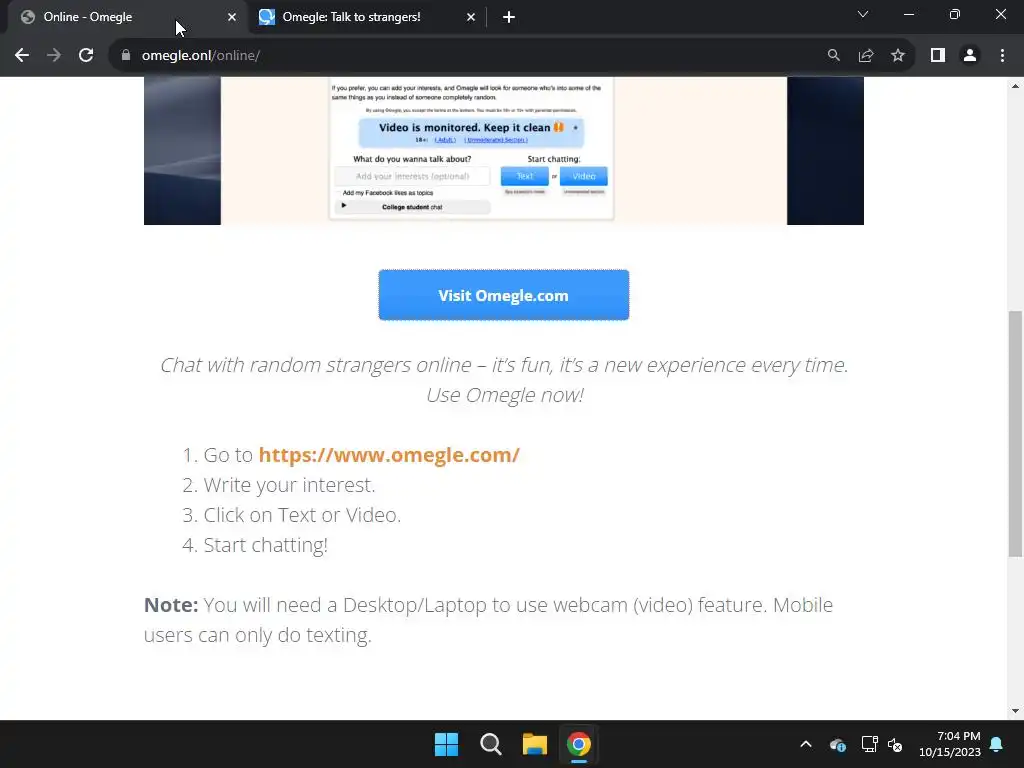
Task: Open Windows taskbar search
Action: pyautogui.click(x=490, y=744)
